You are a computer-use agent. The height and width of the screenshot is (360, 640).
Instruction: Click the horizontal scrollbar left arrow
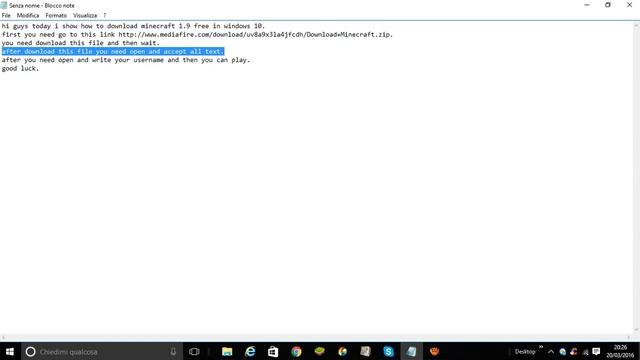[x=3, y=338]
